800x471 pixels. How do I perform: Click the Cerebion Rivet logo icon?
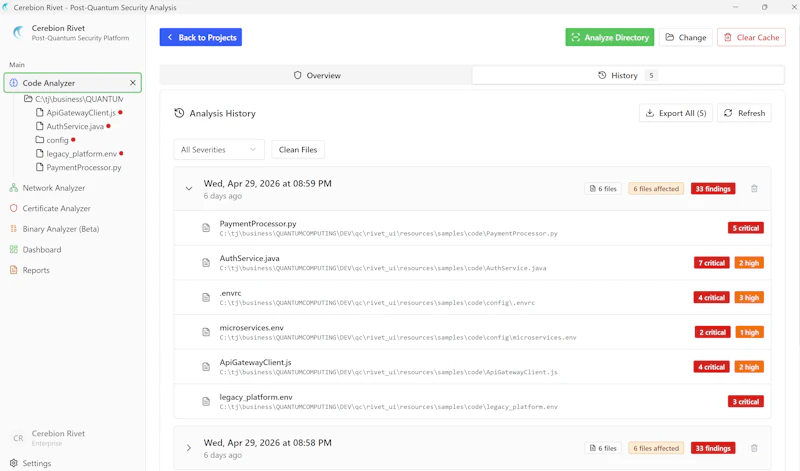(x=18, y=33)
